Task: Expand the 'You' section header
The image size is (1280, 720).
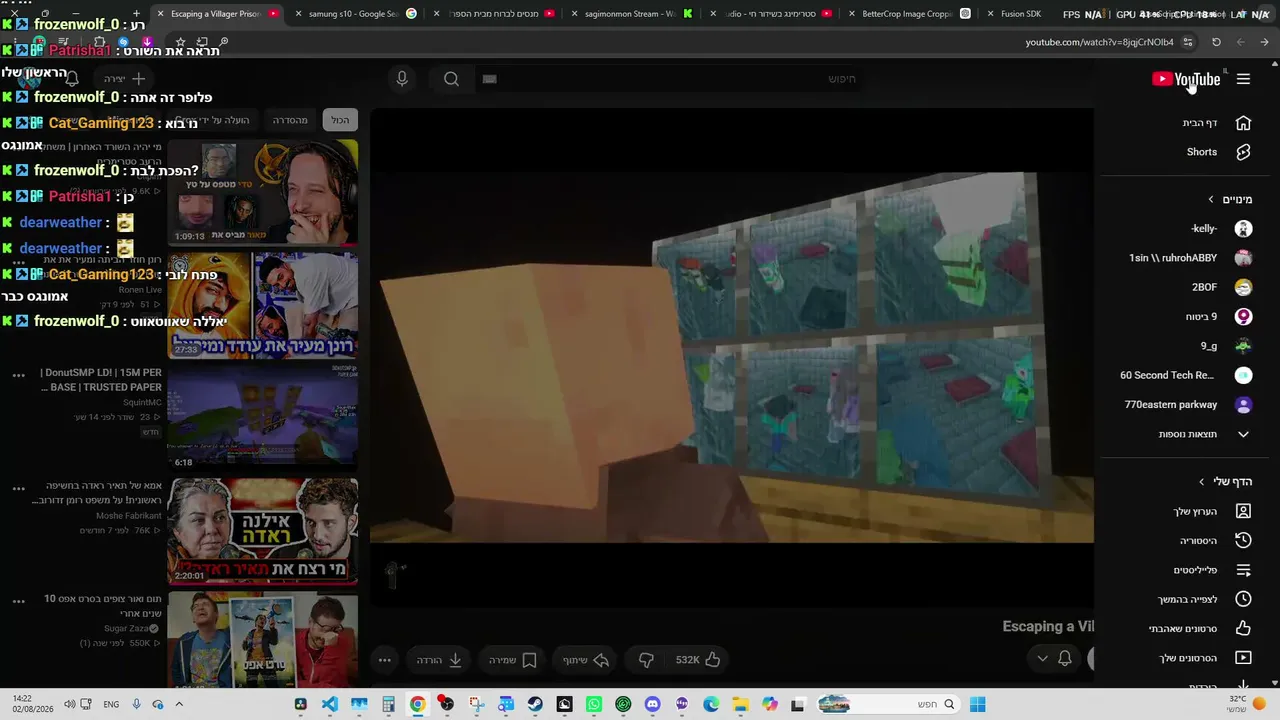Action: coord(1225,481)
